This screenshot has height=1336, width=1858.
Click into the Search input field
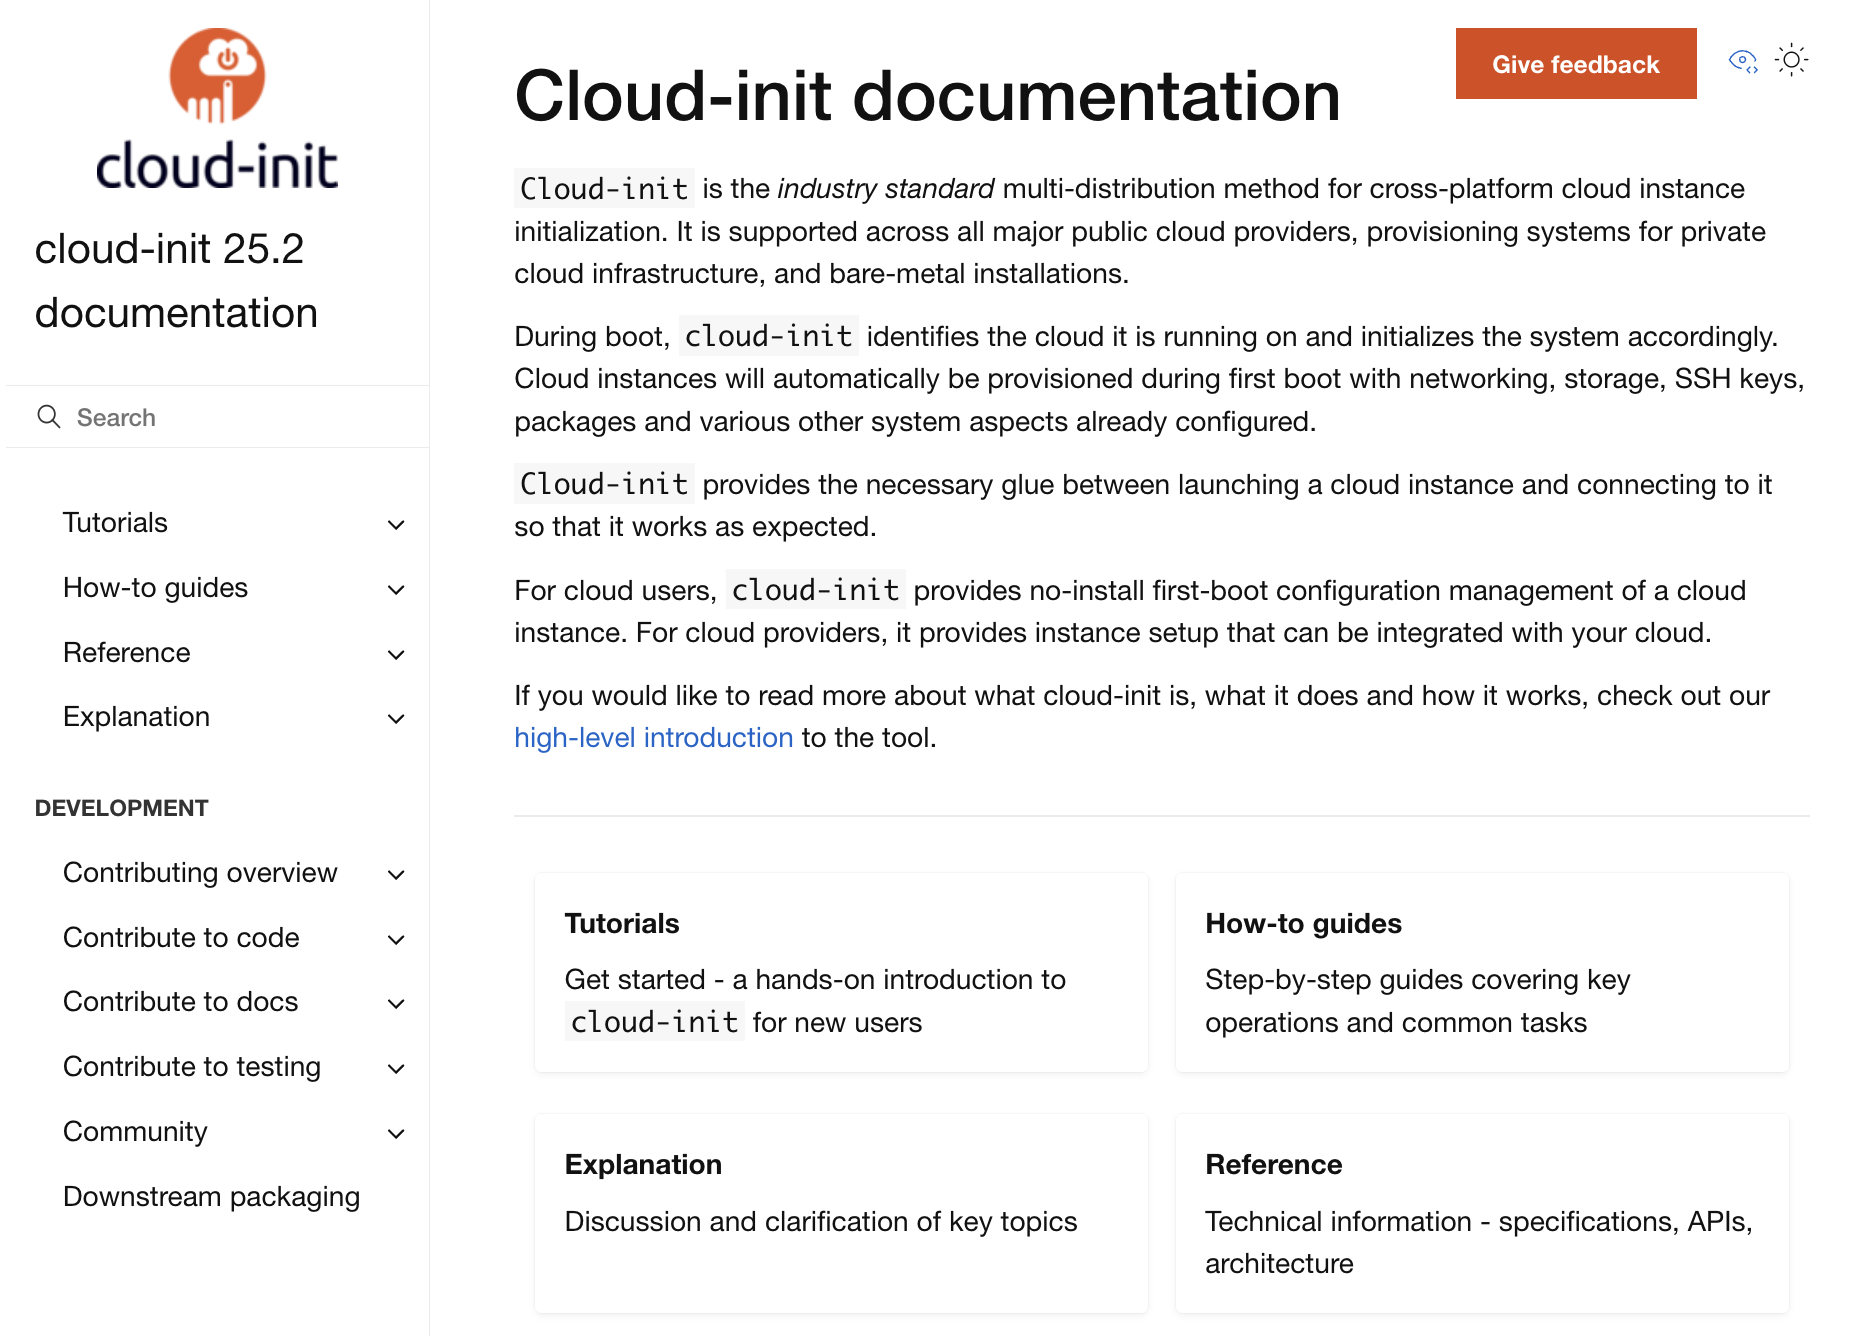click(240, 417)
